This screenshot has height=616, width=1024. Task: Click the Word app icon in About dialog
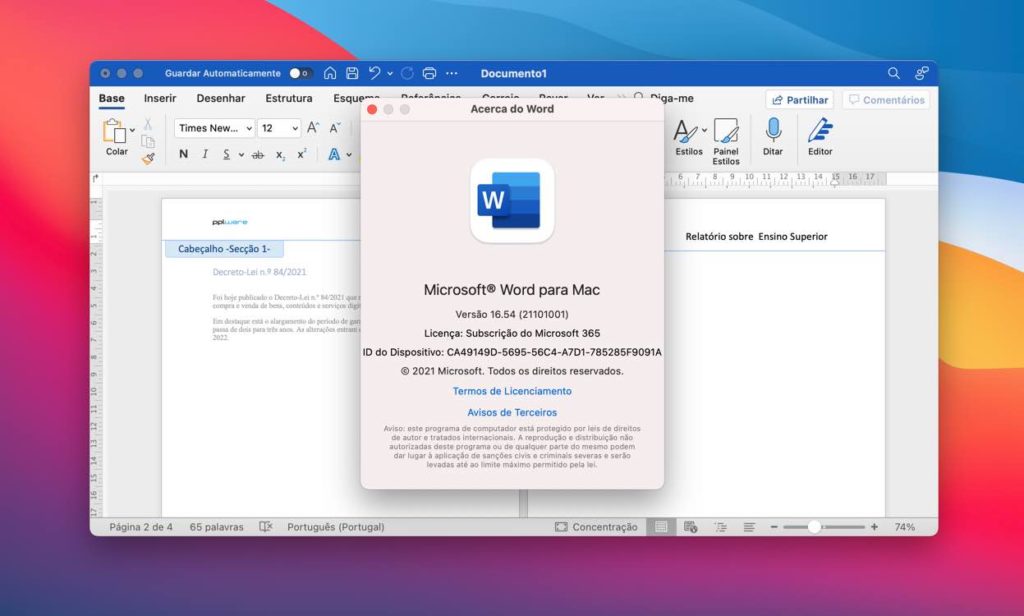[x=512, y=201]
